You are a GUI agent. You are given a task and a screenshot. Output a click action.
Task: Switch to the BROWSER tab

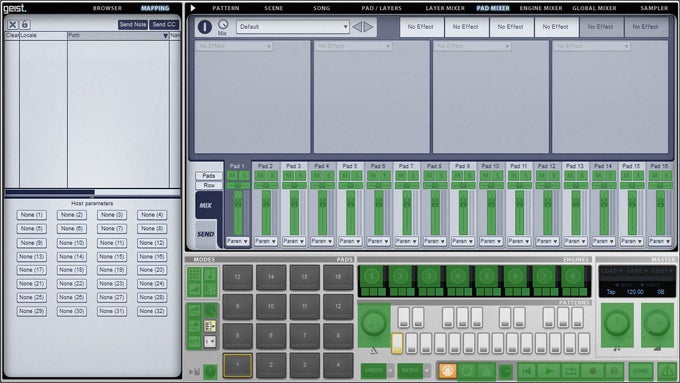(107, 8)
